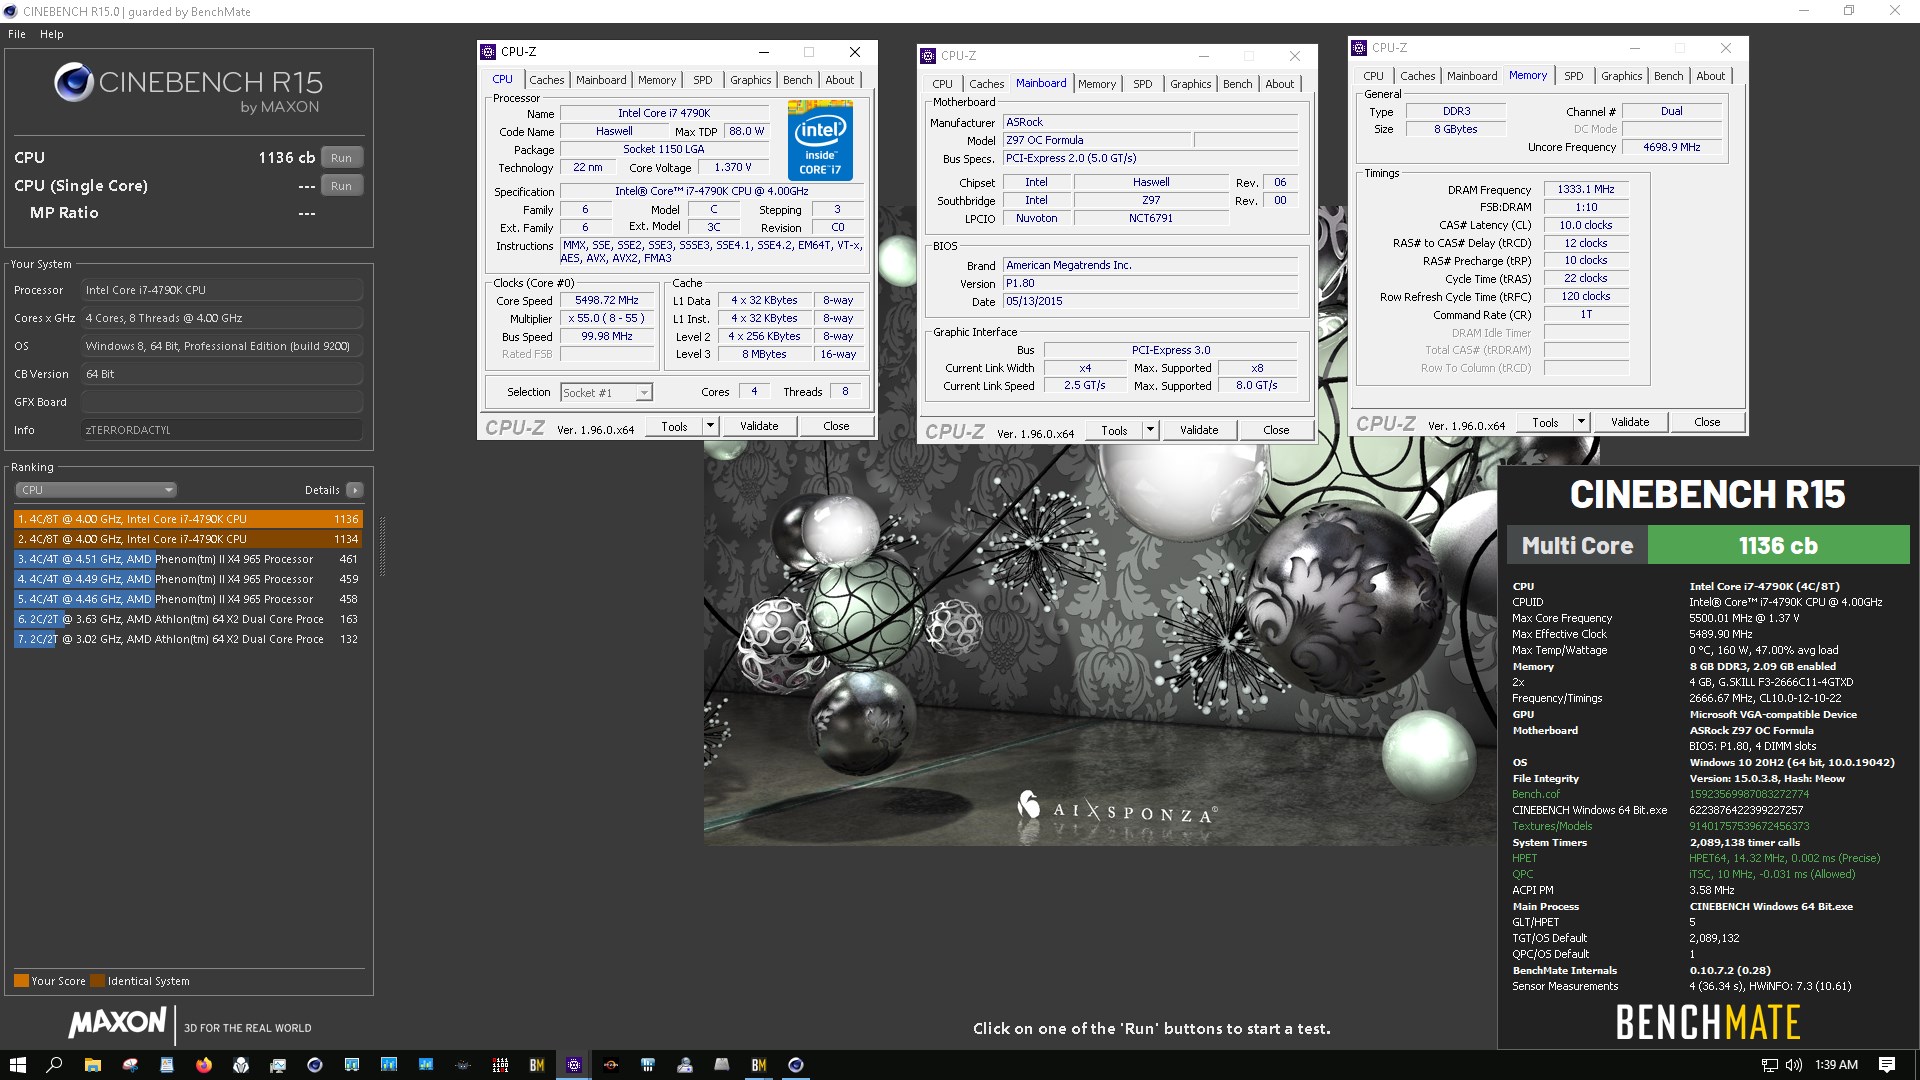Click the CB Version field showing 64 Bit
1920x1080 pixels.
tap(222, 374)
